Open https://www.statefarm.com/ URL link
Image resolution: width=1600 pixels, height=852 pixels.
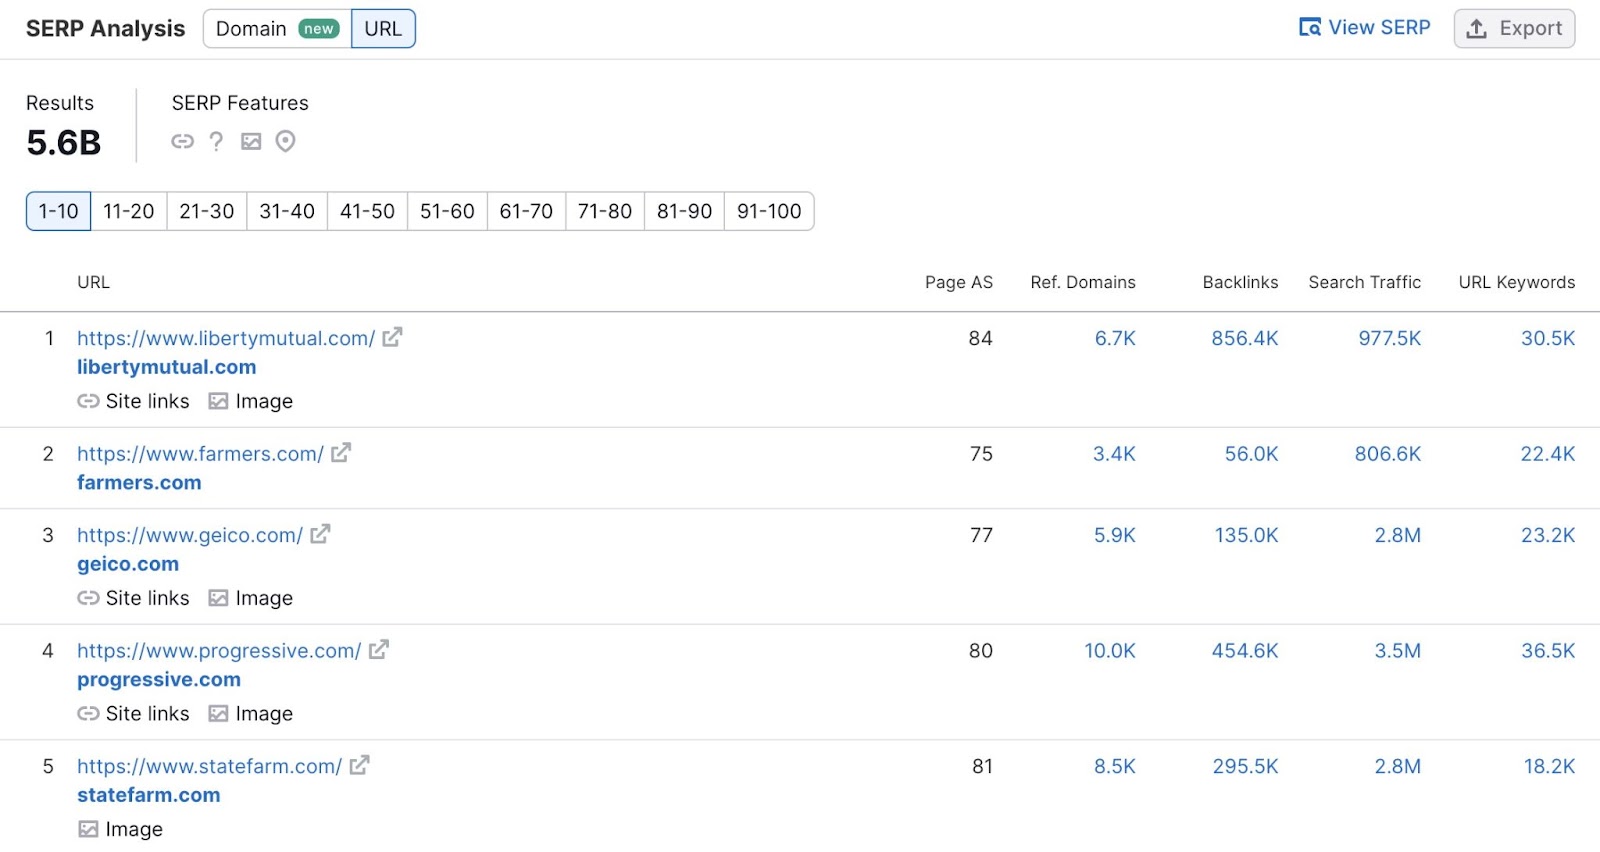click(210, 766)
